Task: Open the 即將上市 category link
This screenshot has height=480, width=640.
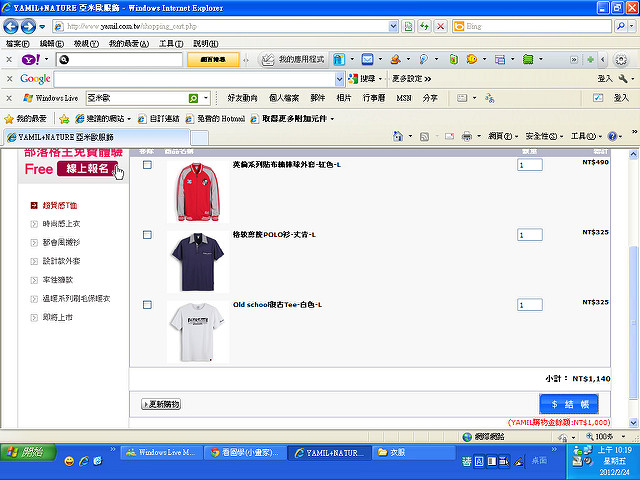Action: 58,317
